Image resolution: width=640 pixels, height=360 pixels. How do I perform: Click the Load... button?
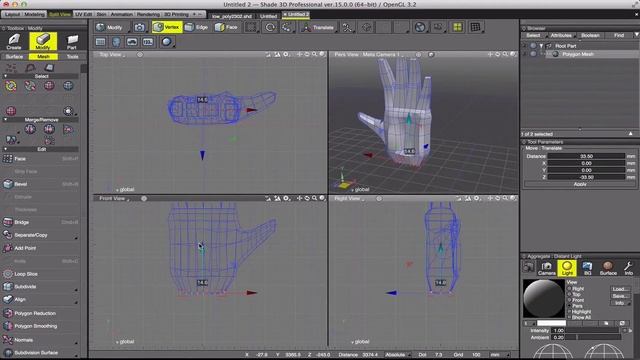pyautogui.click(x=620, y=289)
